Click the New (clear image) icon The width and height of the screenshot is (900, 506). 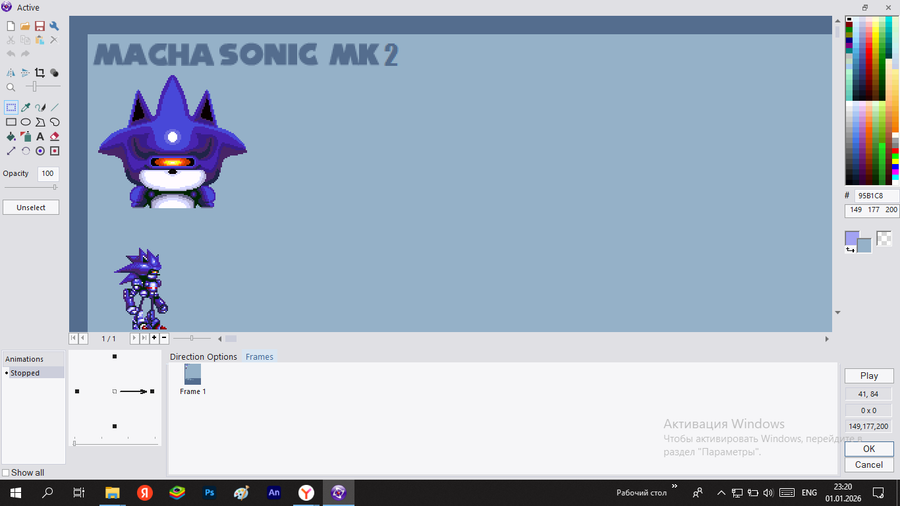point(11,26)
